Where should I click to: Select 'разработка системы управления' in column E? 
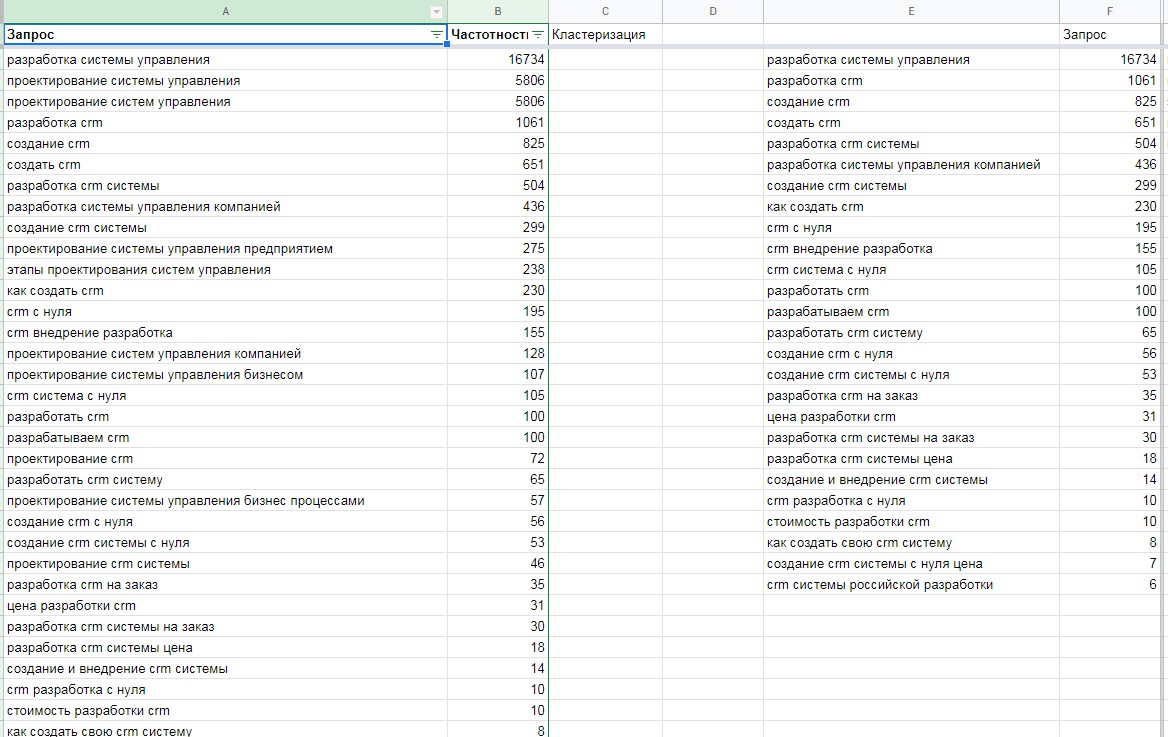pos(911,60)
